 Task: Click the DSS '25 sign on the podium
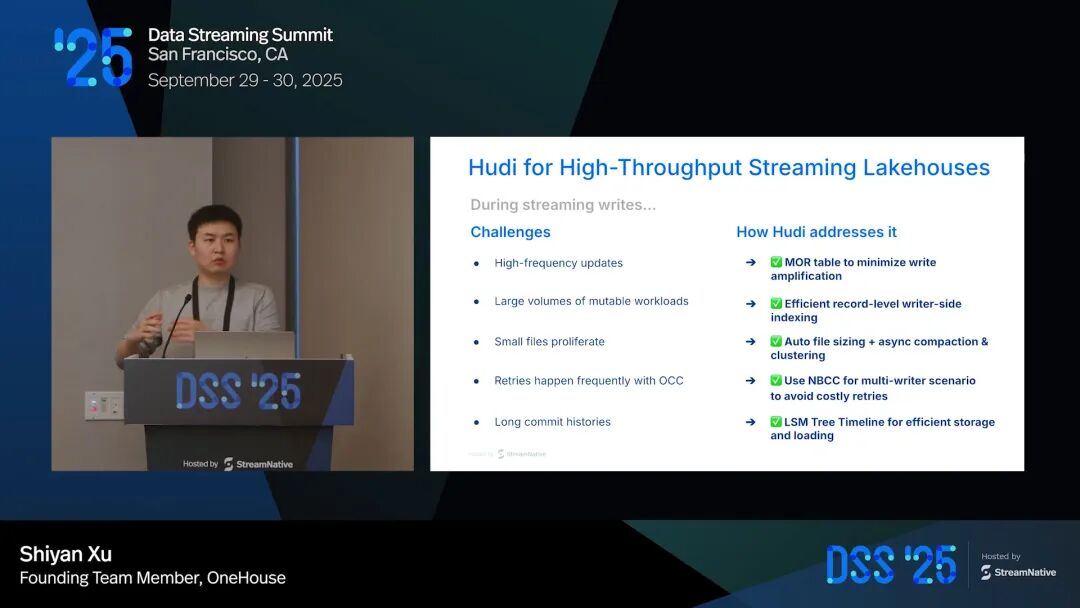238,391
